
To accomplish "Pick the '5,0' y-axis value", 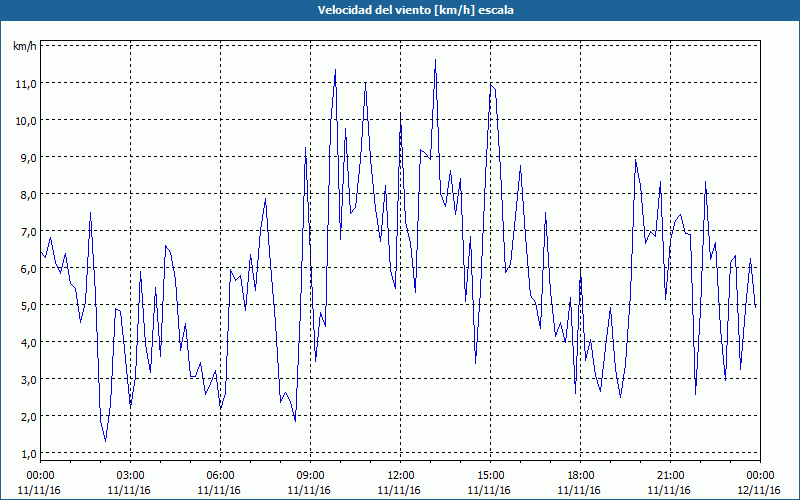I will click(x=28, y=306).
